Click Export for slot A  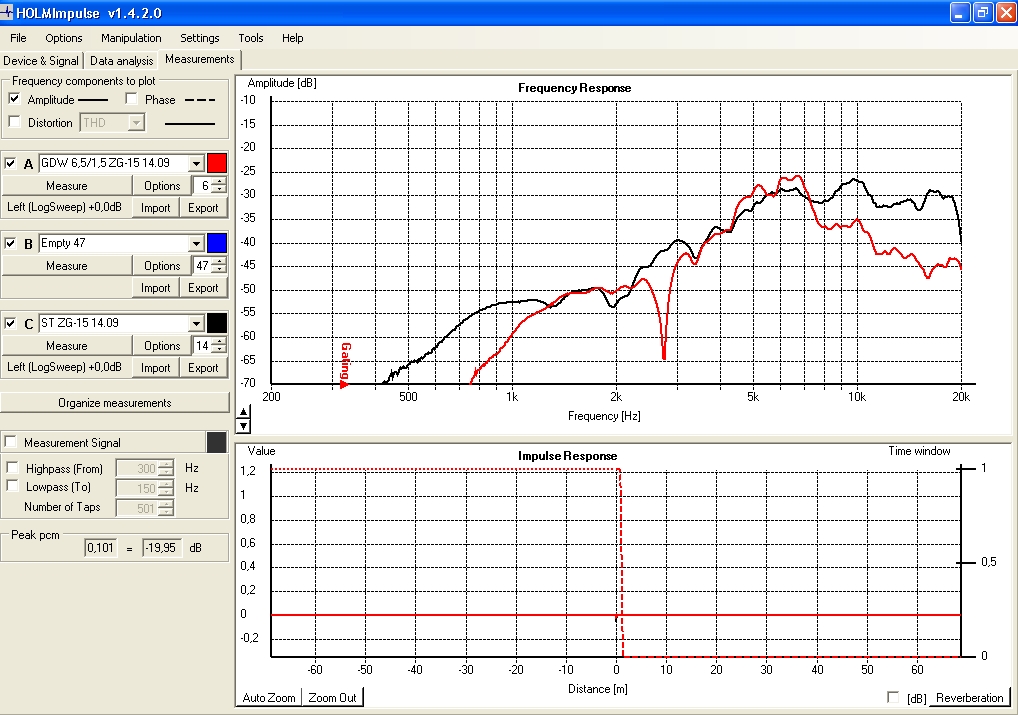[x=203, y=208]
